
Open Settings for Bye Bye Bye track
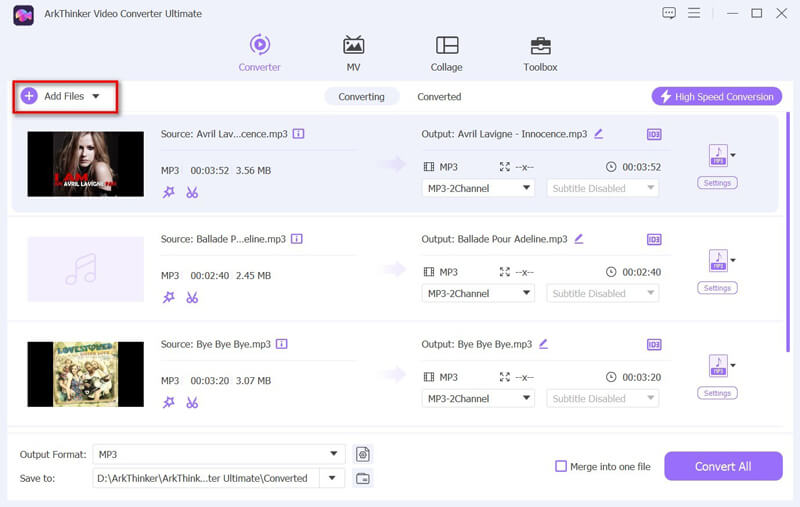click(x=717, y=393)
